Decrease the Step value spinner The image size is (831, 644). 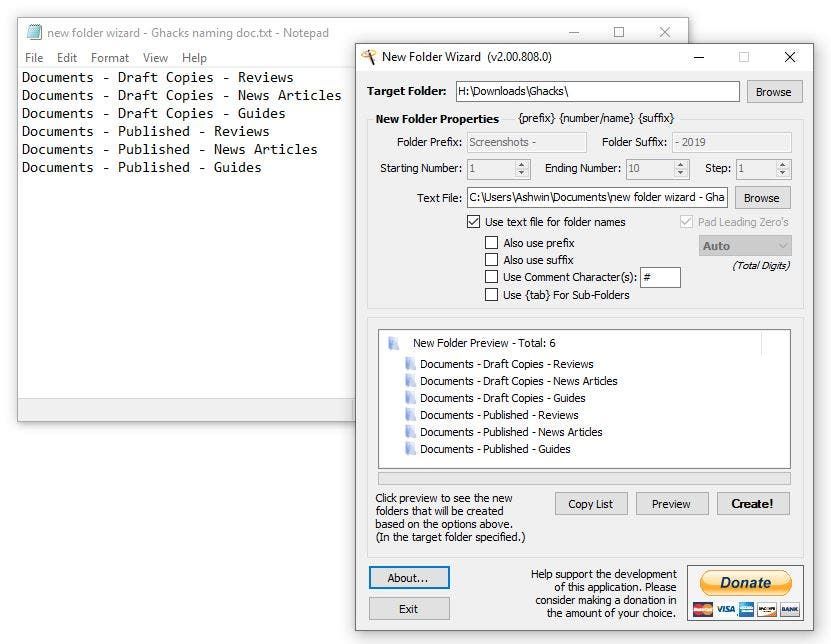coord(783,173)
